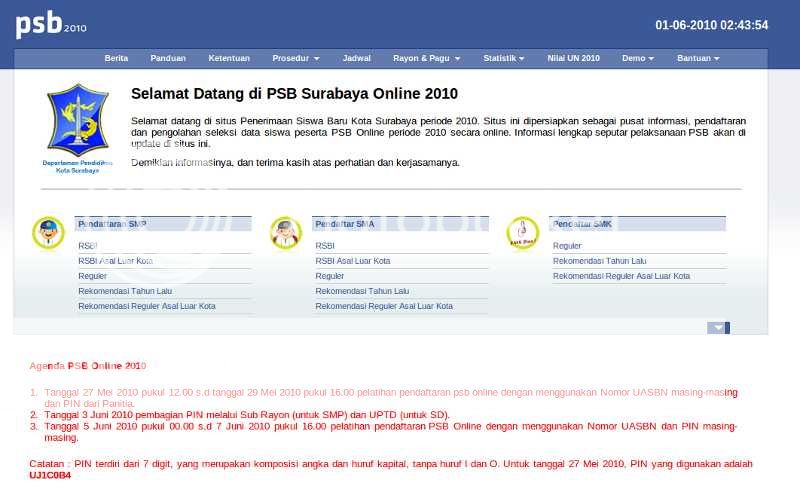Viewport: 800px width, 483px height.
Task: Open RSBI Asal Luar Kota under SMA
Action: 353,261
